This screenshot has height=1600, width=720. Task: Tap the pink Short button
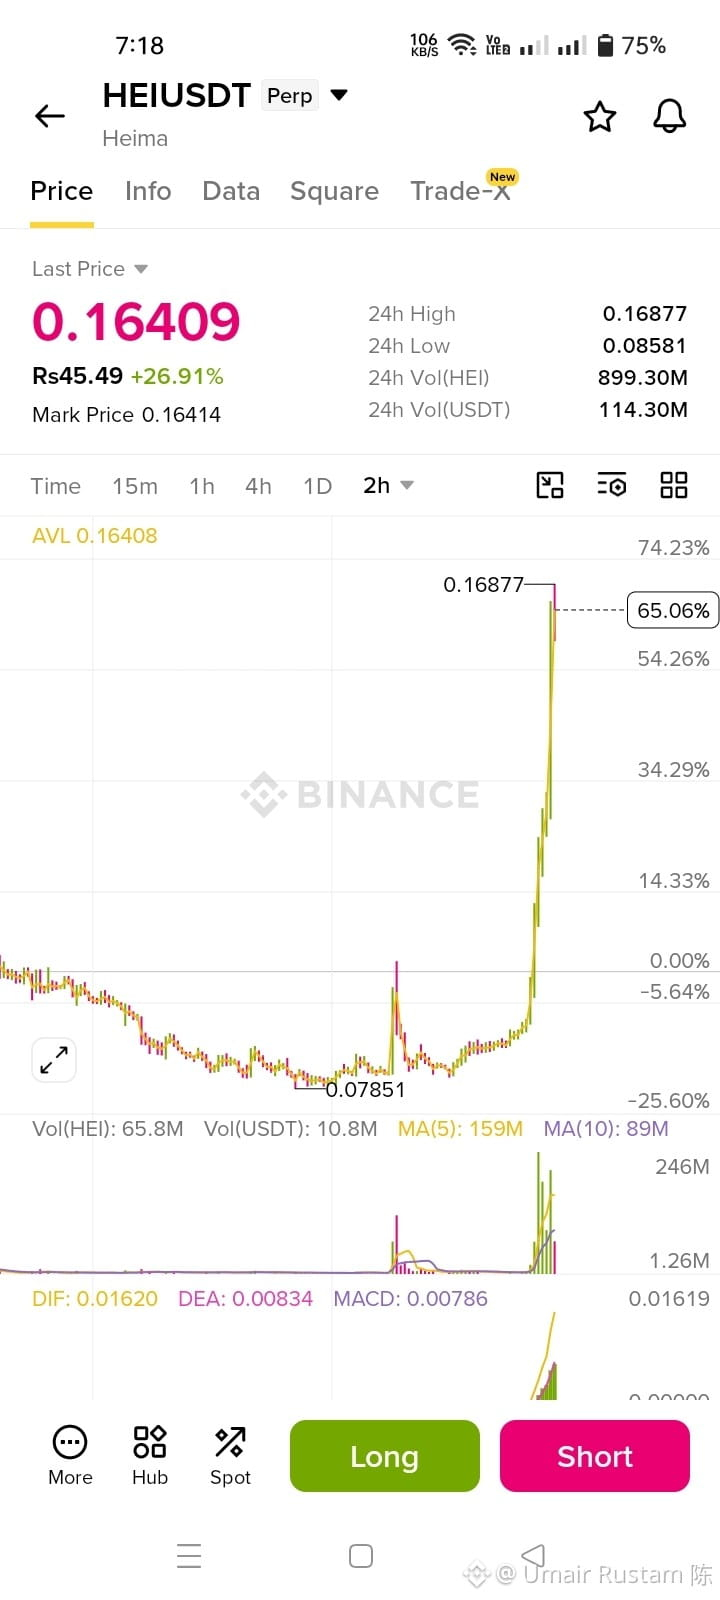click(595, 1456)
